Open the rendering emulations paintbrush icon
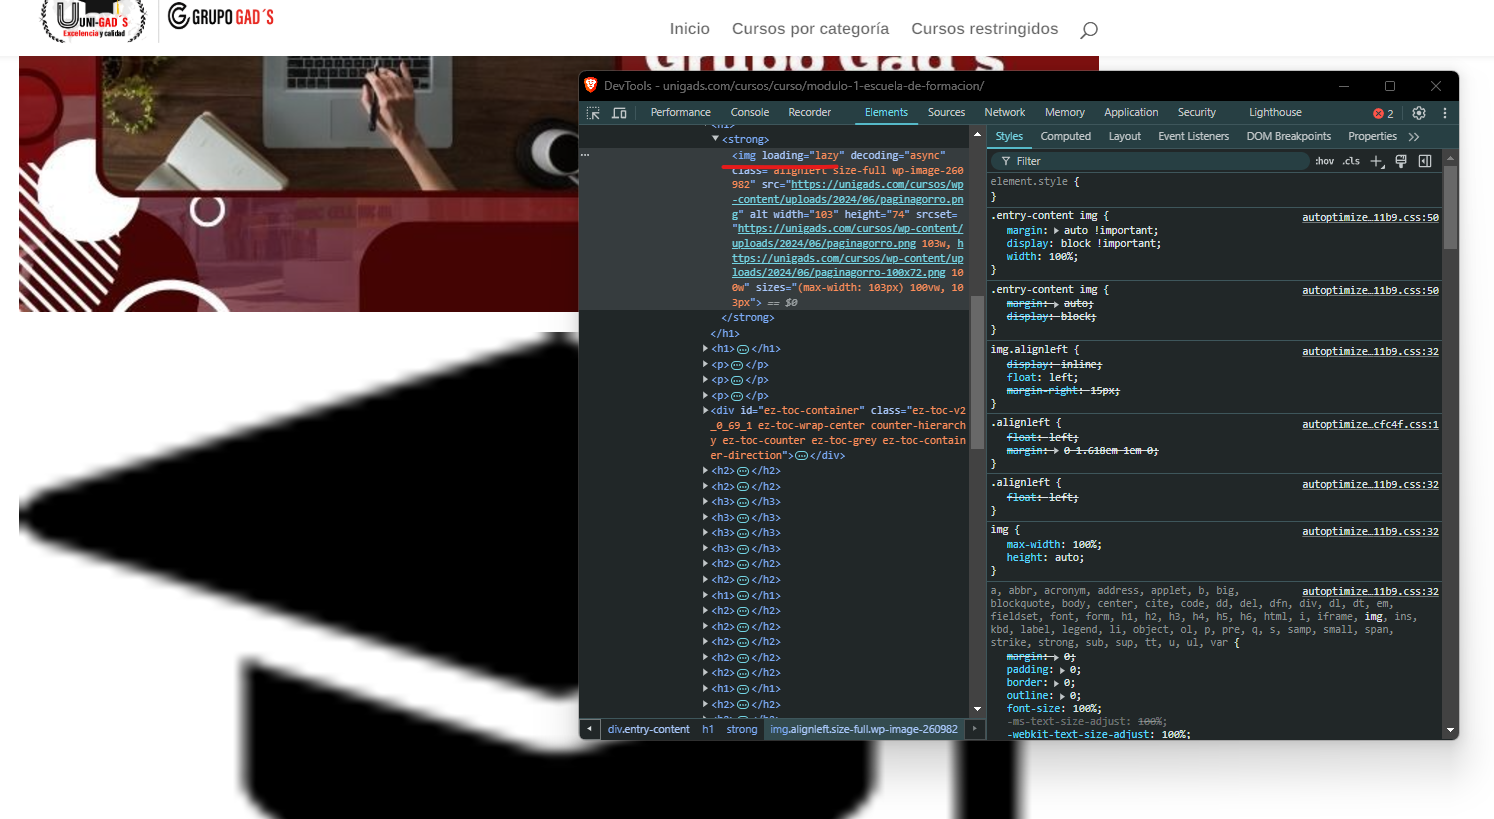Viewport: 1494px width, 819px height. [x=1401, y=161]
